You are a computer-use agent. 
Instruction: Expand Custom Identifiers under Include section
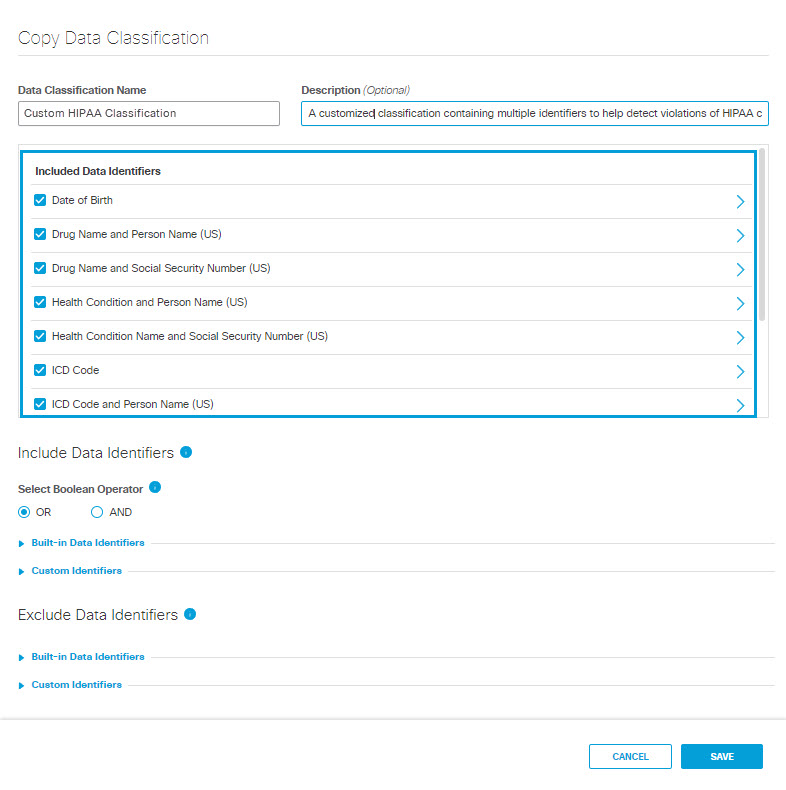77,571
